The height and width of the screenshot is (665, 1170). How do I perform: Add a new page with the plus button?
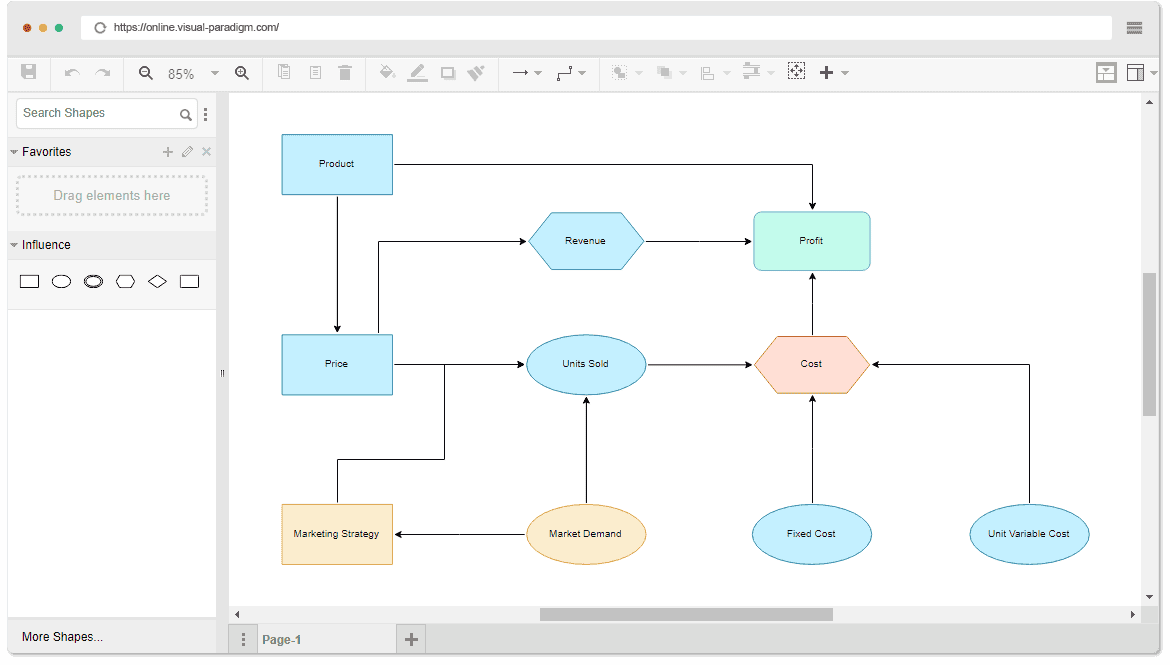point(410,638)
